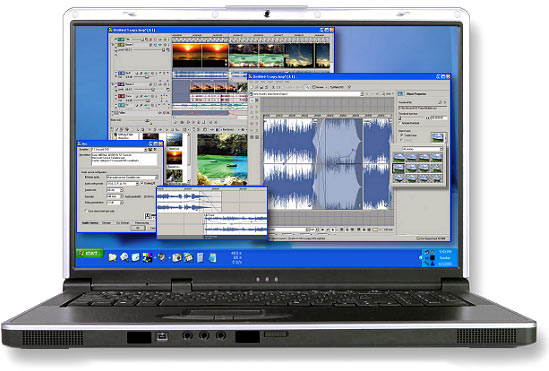Toggle the checkbox under the Object fade section
Image resolution: width=549 pixels, height=371 pixels.
coord(402,135)
